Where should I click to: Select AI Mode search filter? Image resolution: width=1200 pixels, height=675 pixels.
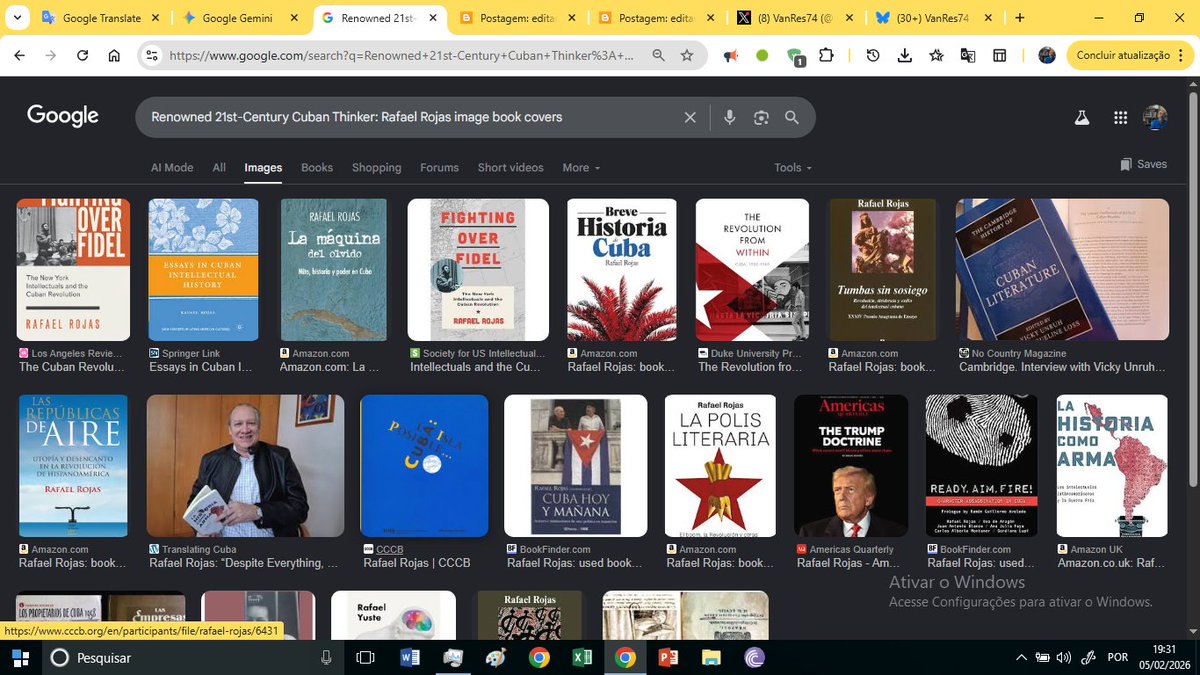pos(172,168)
